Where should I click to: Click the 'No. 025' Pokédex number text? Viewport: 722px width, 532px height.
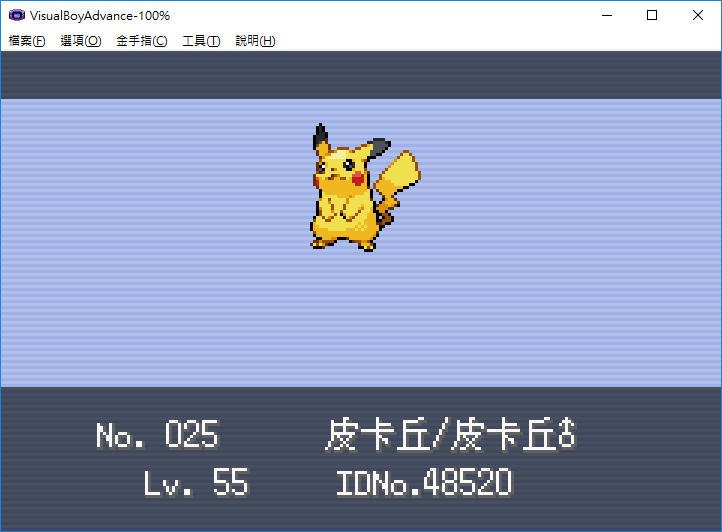point(157,434)
